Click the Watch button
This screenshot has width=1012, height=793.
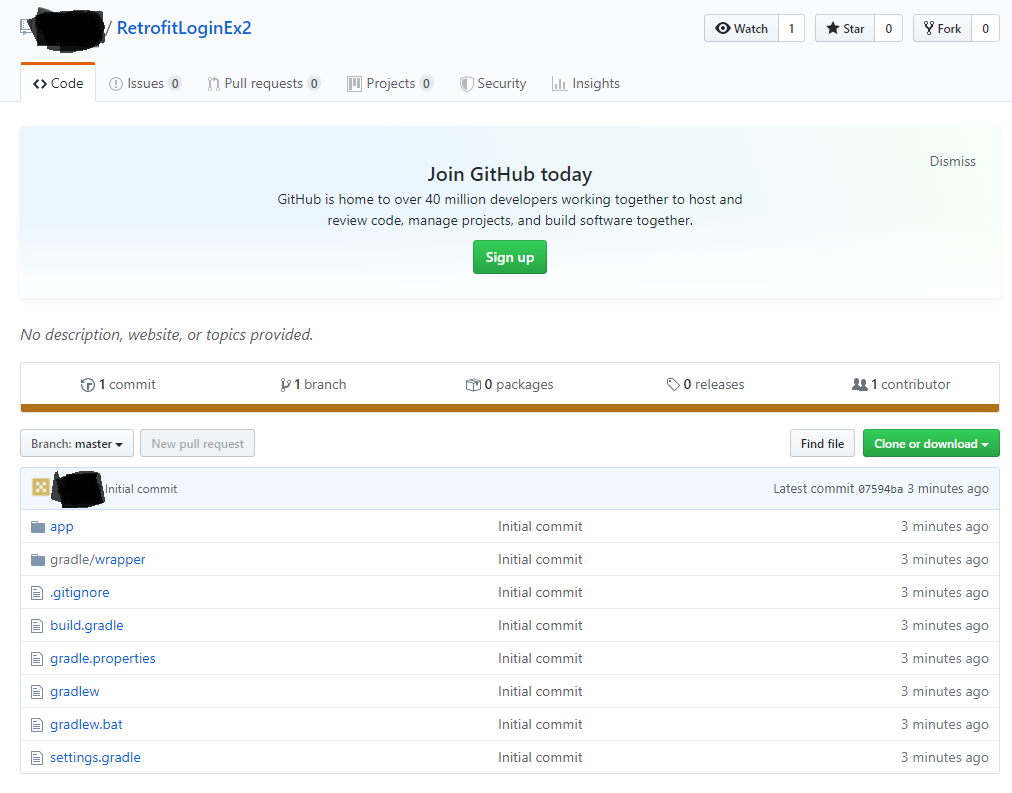click(741, 28)
